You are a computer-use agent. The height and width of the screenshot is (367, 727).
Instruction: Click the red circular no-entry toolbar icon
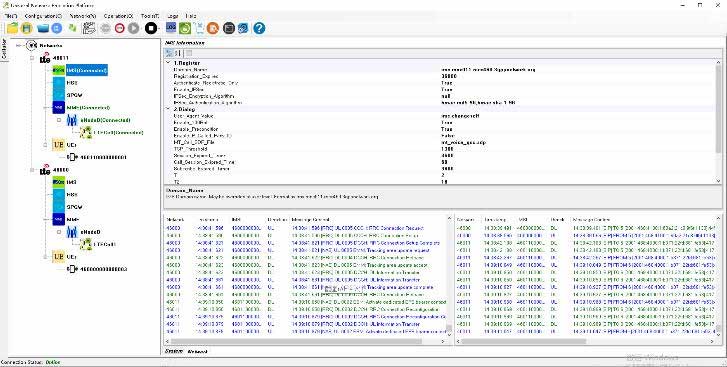tap(120, 28)
